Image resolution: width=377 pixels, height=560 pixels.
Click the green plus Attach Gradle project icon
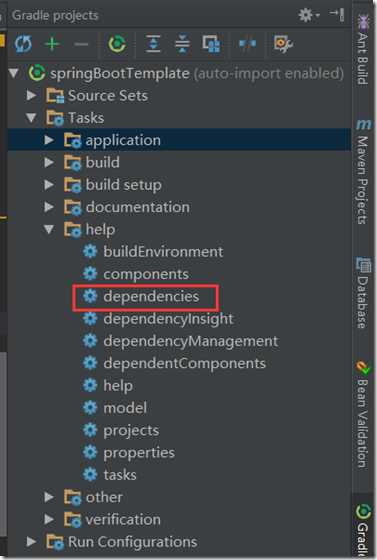tap(52, 44)
